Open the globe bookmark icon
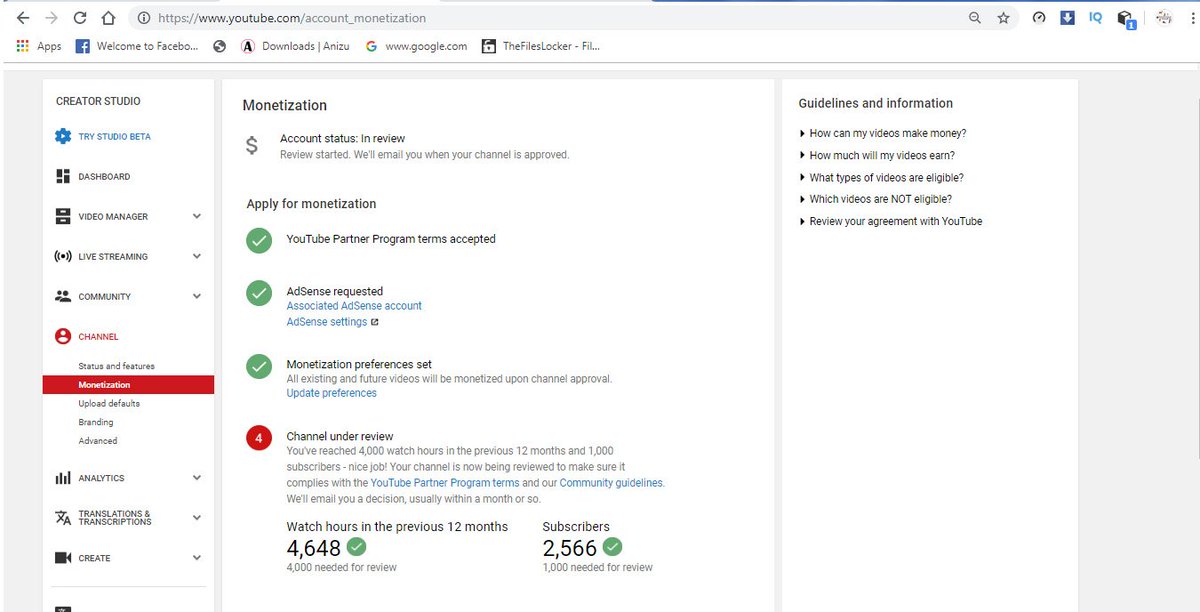 pos(220,46)
